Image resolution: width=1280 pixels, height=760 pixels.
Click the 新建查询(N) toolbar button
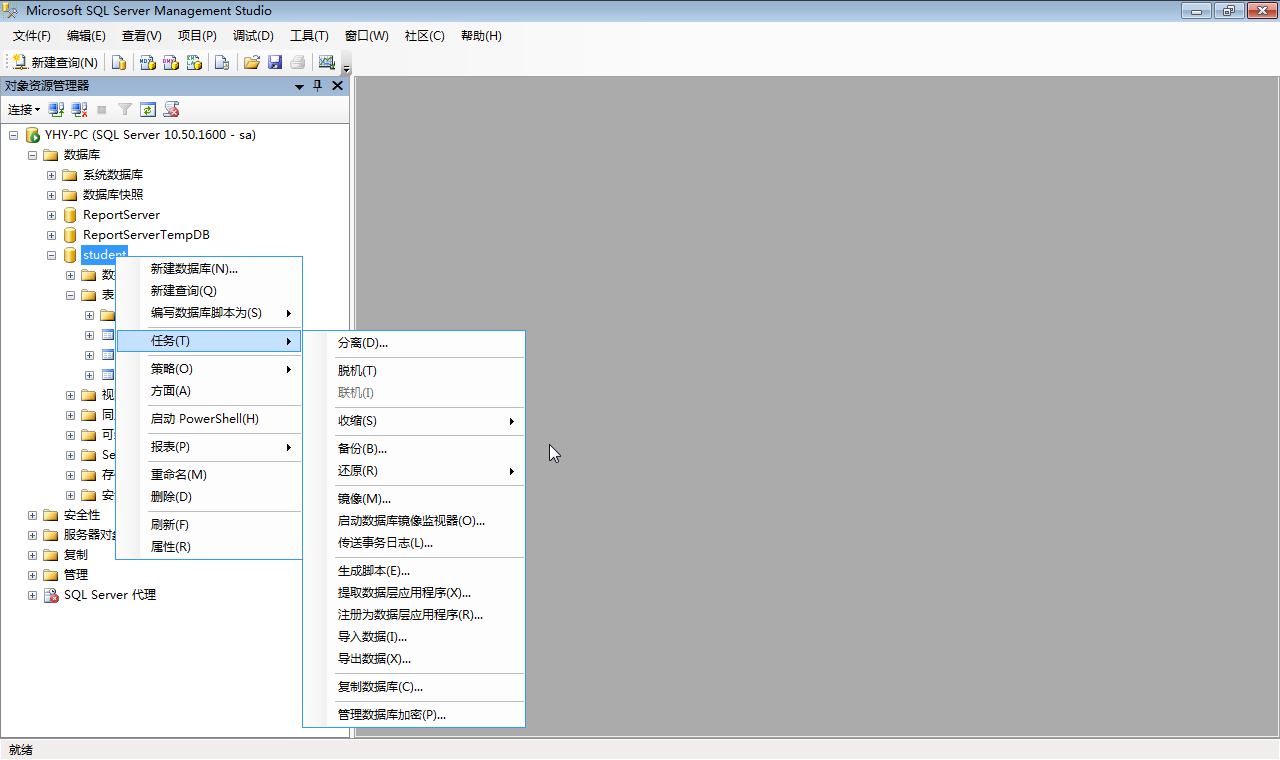(55, 62)
